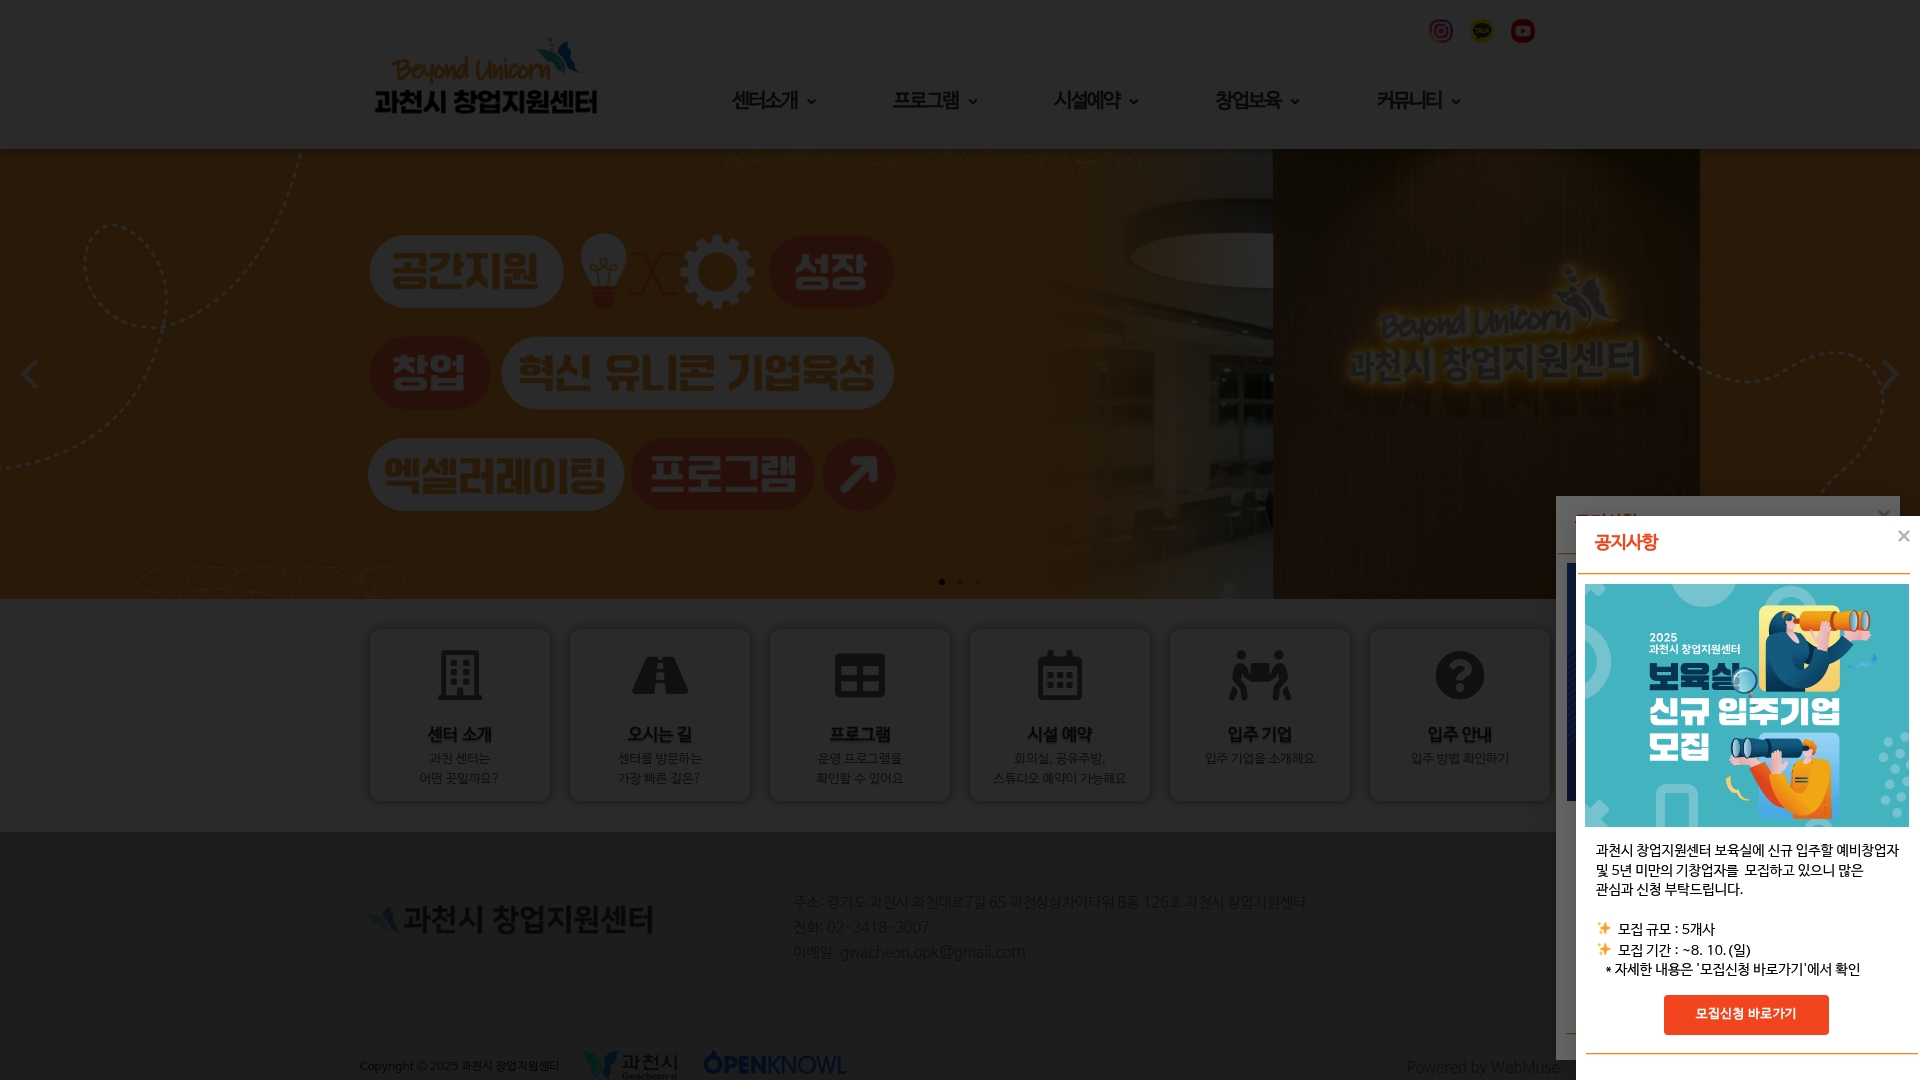The width and height of the screenshot is (1920, 1080).
Task: Click the grid icon for 프로그램
Action: [x=860, y=675]
